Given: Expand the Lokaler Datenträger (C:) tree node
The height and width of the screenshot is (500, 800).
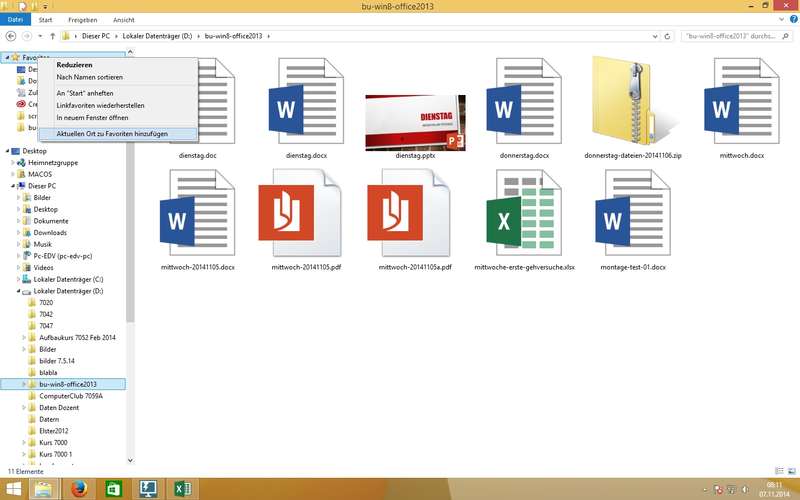Looking at the screenshot, I should (x=23, y=279).
